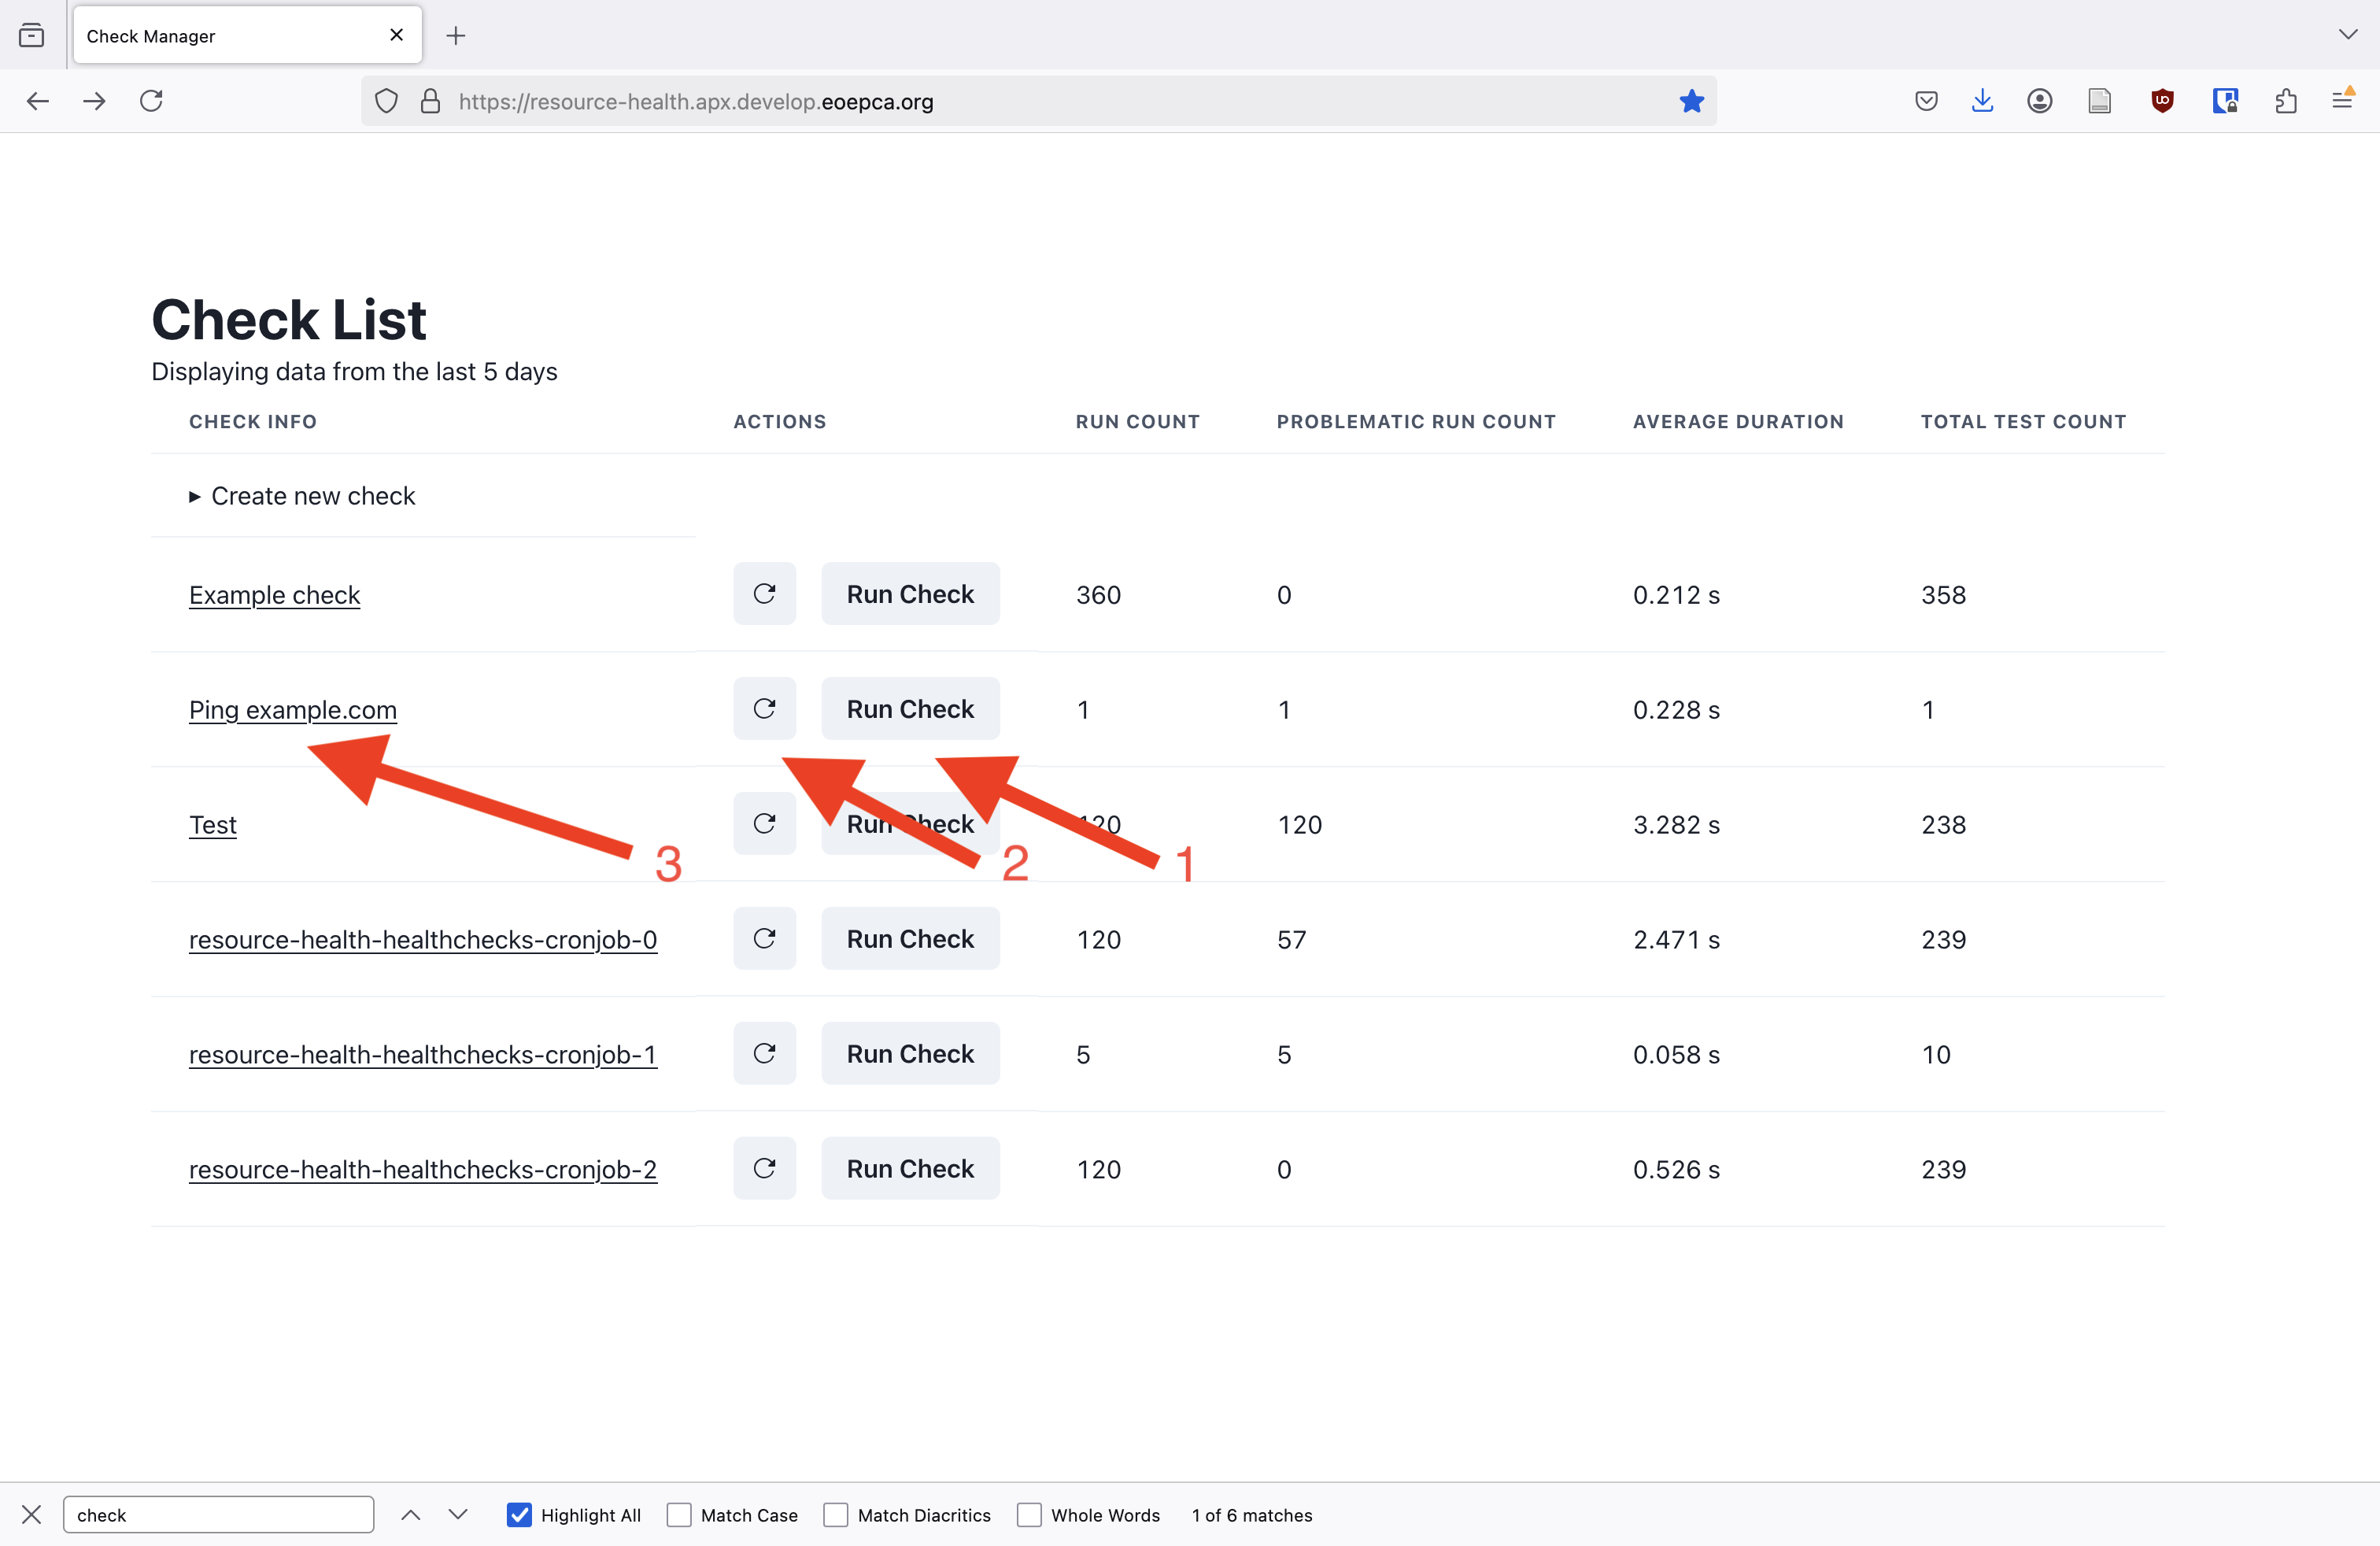Open the Ping example.com check link
This screenshot has height=1546, width=2380.
coord(293,710)
